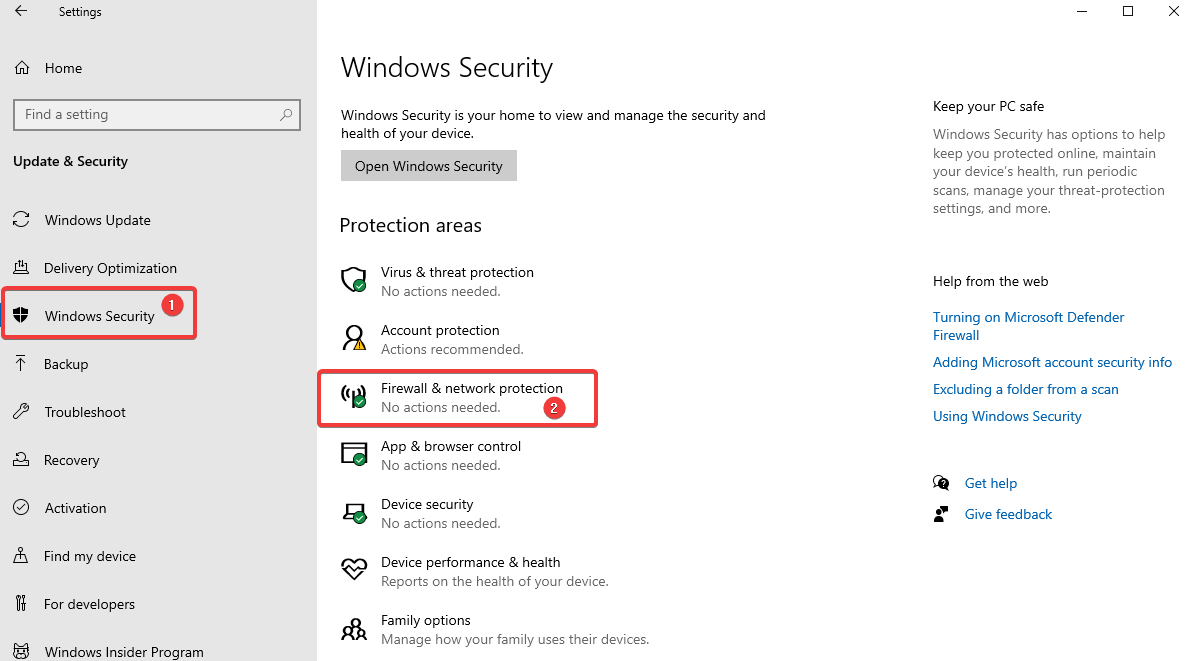Click the Device security laptop icon
This screenshot has width=1191, height=661.
click(x=354, y=513)
